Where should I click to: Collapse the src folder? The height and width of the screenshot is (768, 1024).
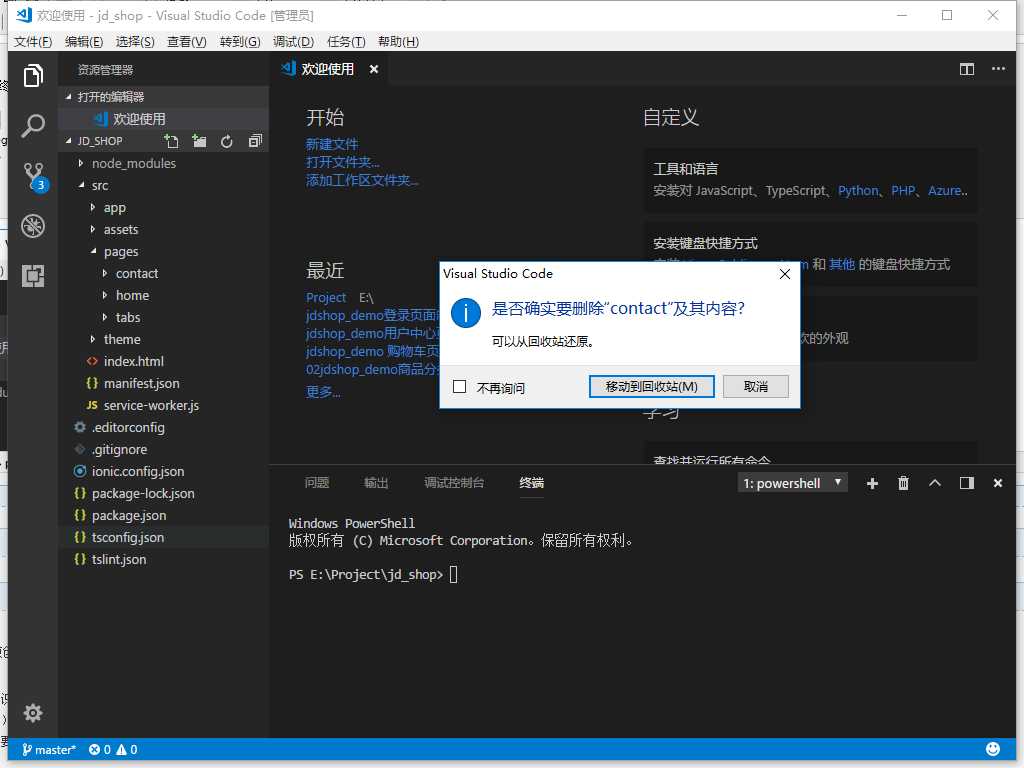click(99, 185)
